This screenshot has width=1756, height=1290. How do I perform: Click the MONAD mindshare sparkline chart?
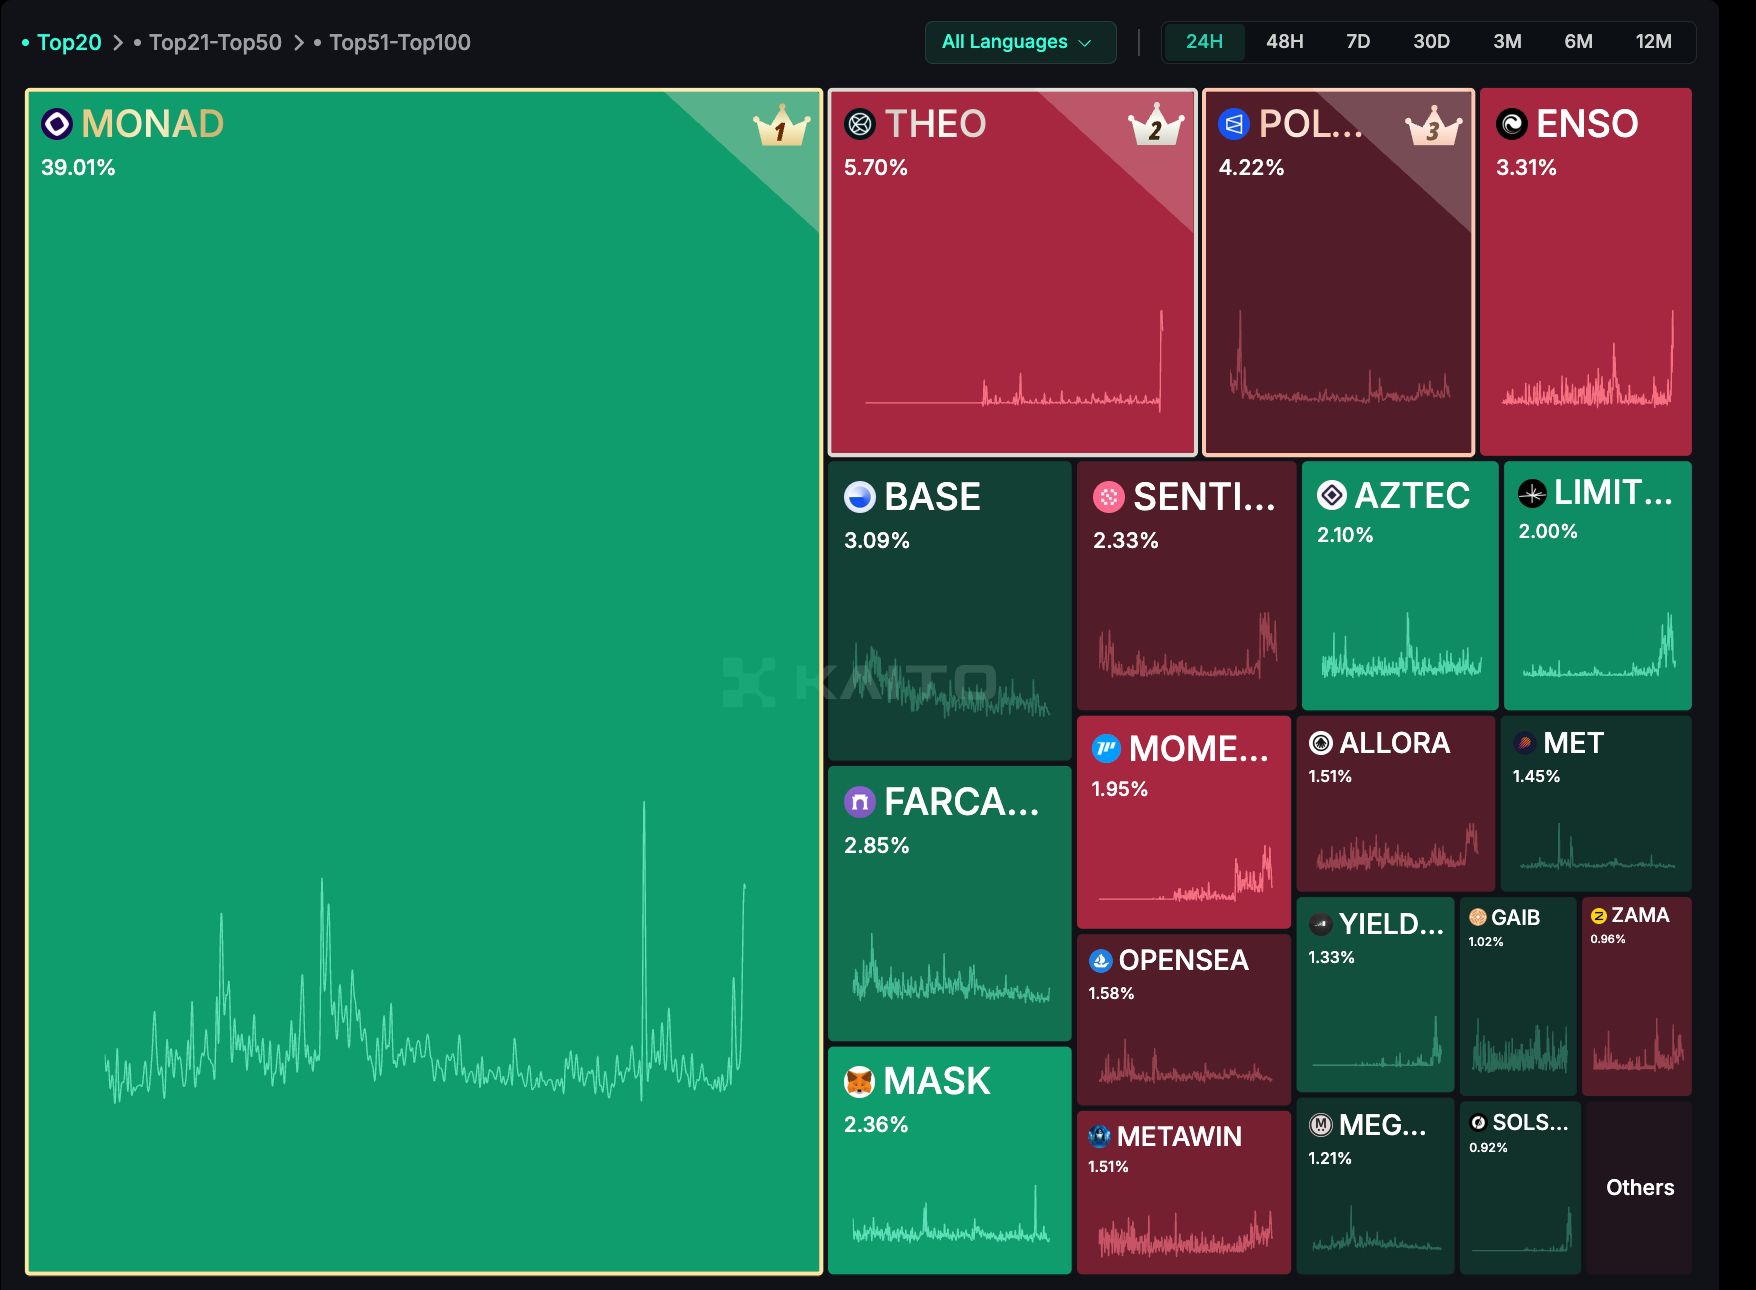click(x=425, y=1000)
